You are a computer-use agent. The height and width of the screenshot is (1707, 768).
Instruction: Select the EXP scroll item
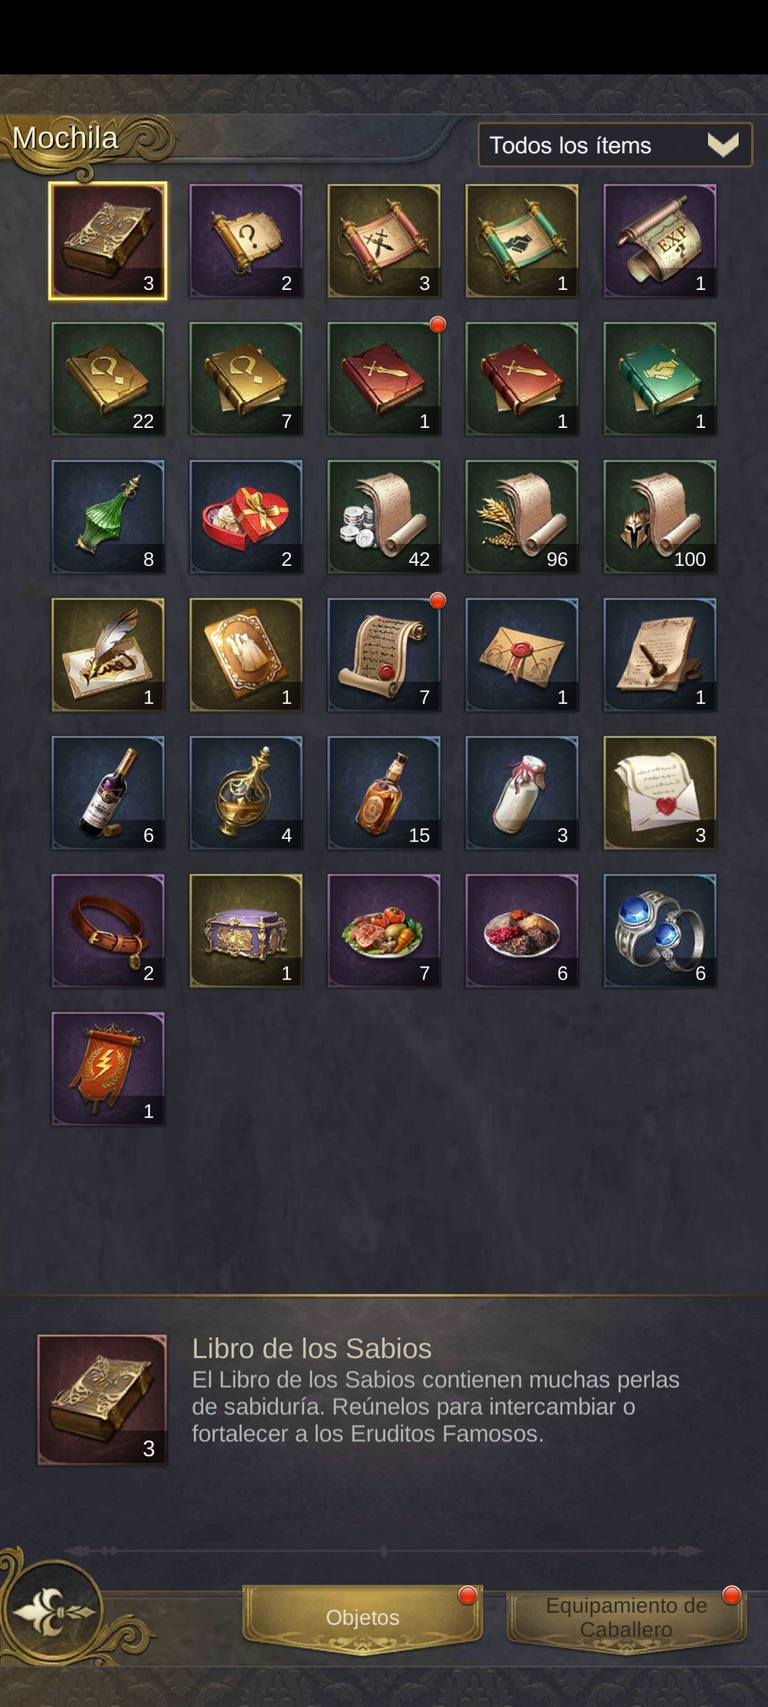click(660, 241)
